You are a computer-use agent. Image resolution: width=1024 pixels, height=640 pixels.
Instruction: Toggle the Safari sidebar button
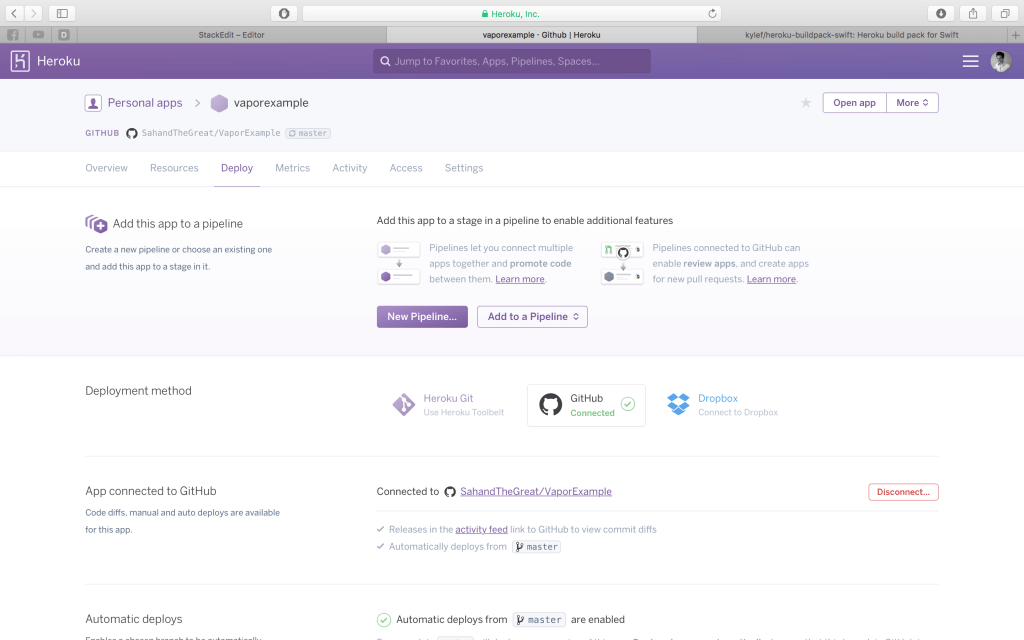62,13
